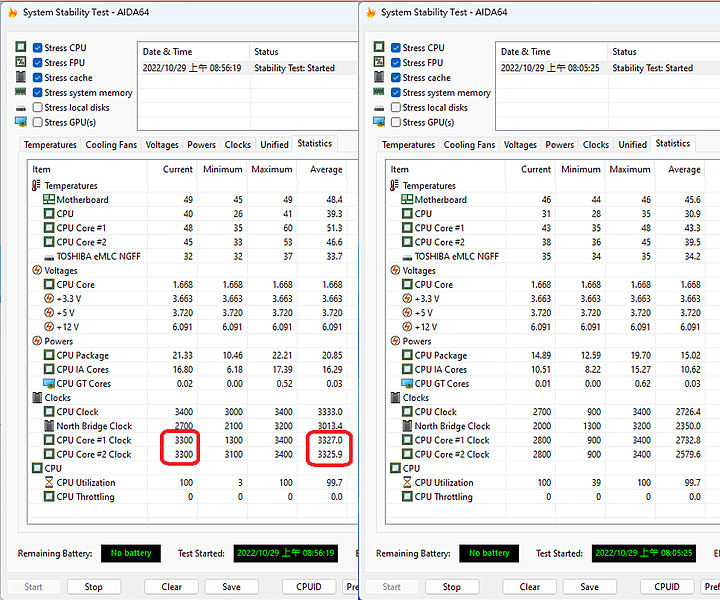Click system memory RAM icon in left window
This screenshot has height=600, width=720.
(x=21, y=92)
